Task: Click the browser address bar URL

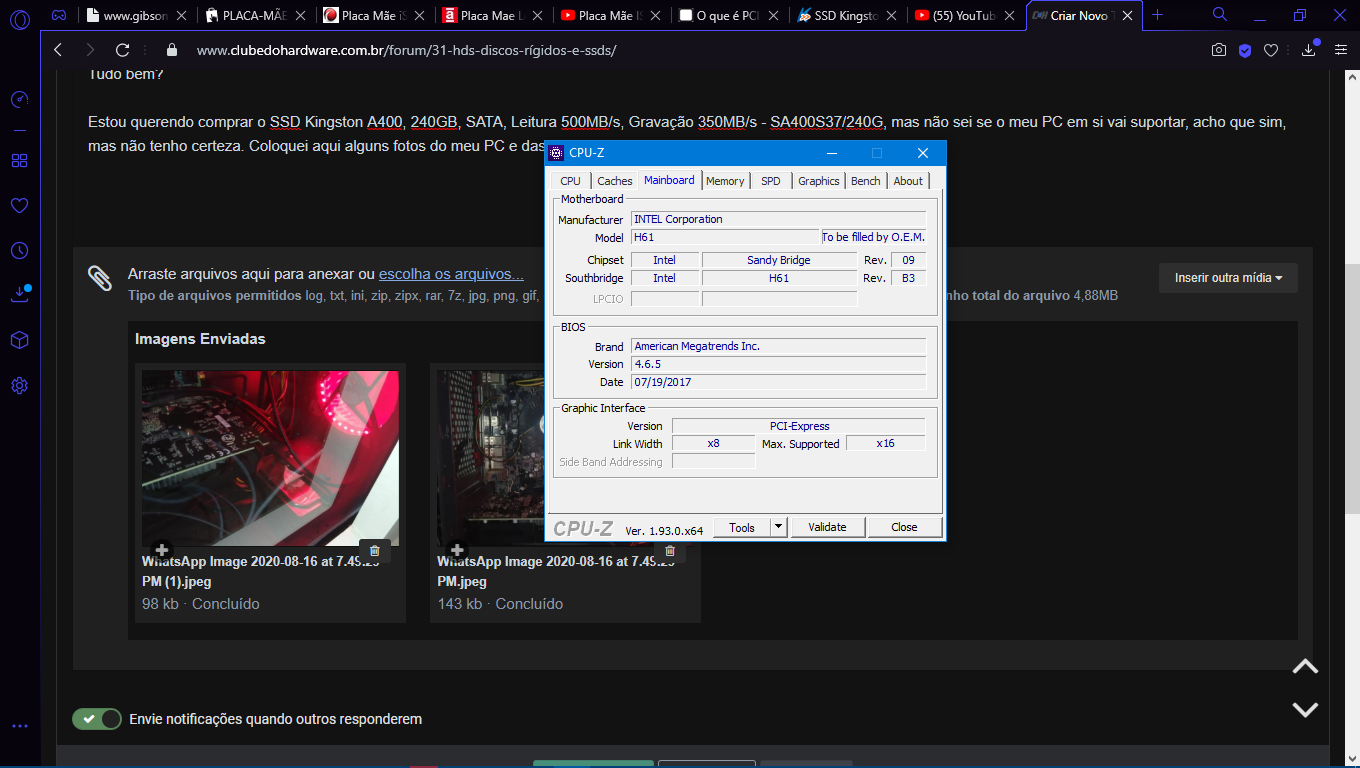Action: click(x=406, y=50)
